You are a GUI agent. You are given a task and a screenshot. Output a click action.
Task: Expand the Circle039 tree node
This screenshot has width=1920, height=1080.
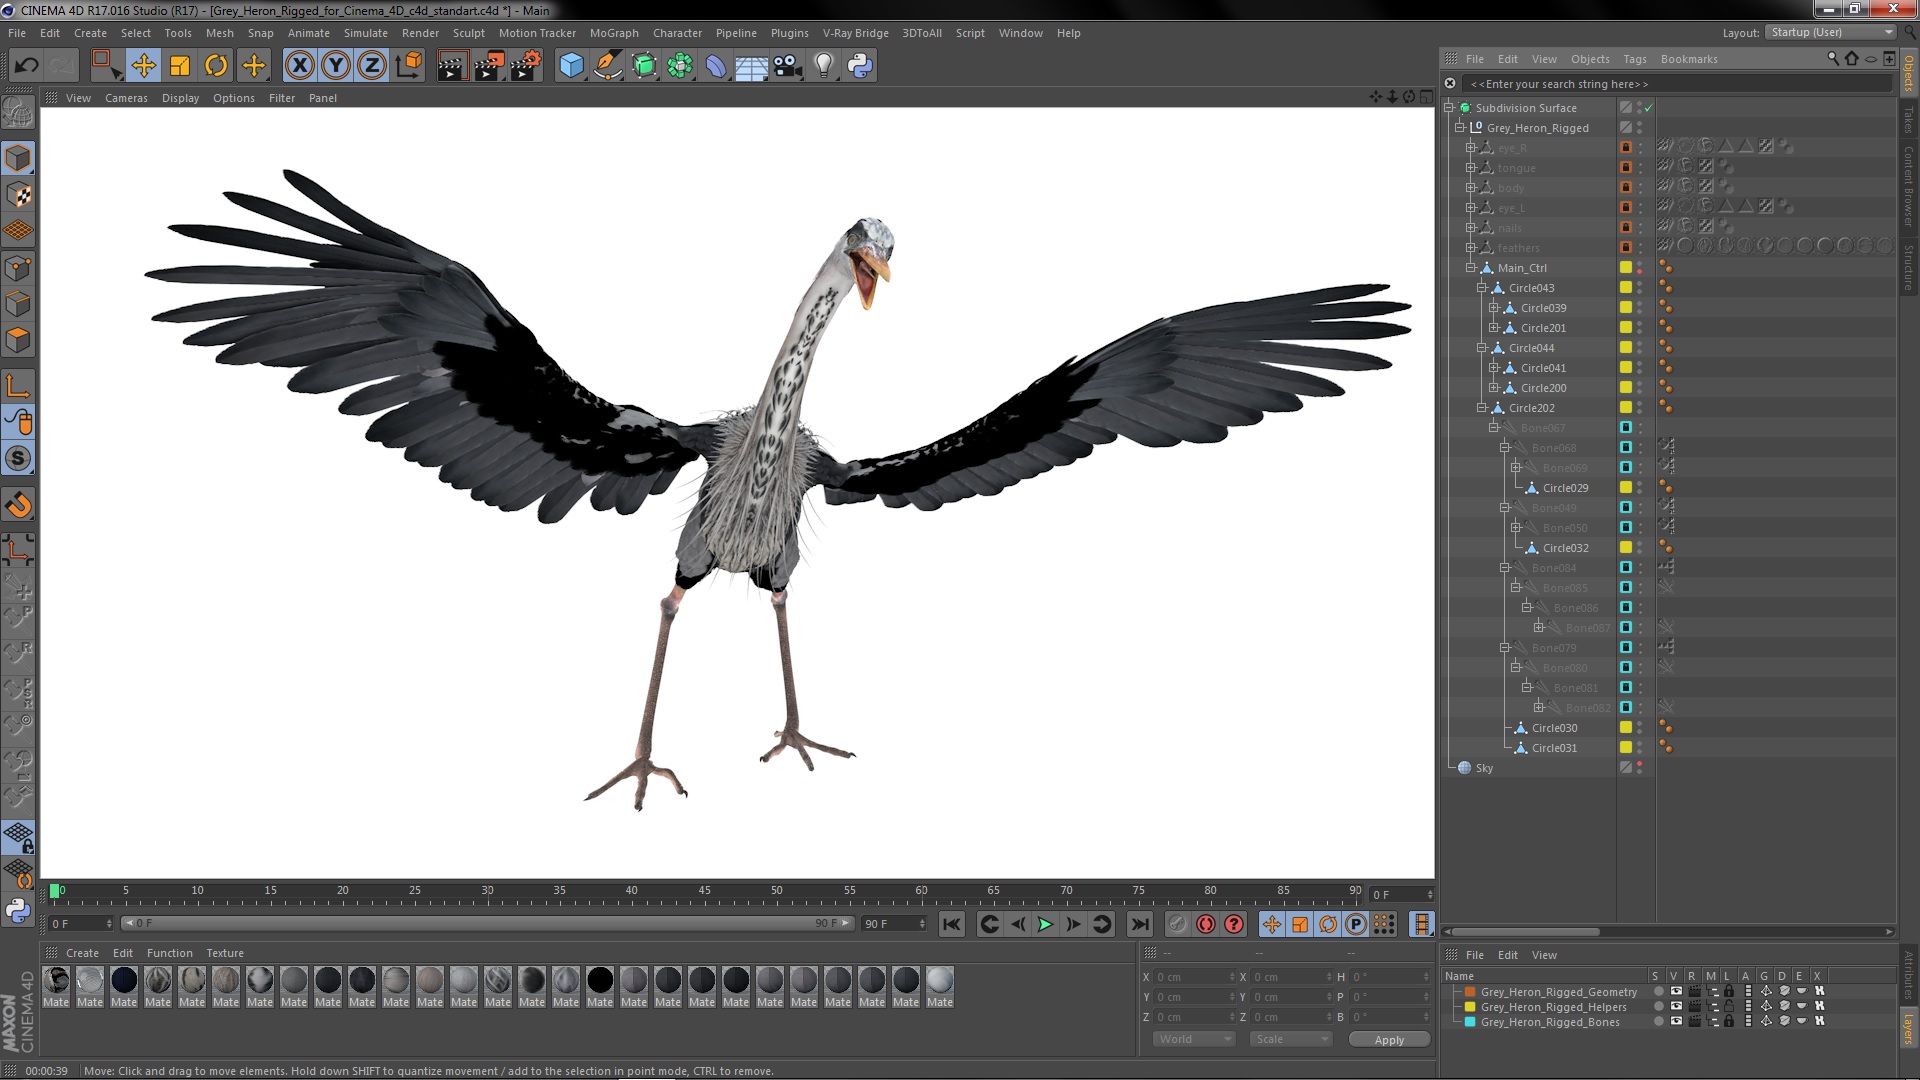1494,308
